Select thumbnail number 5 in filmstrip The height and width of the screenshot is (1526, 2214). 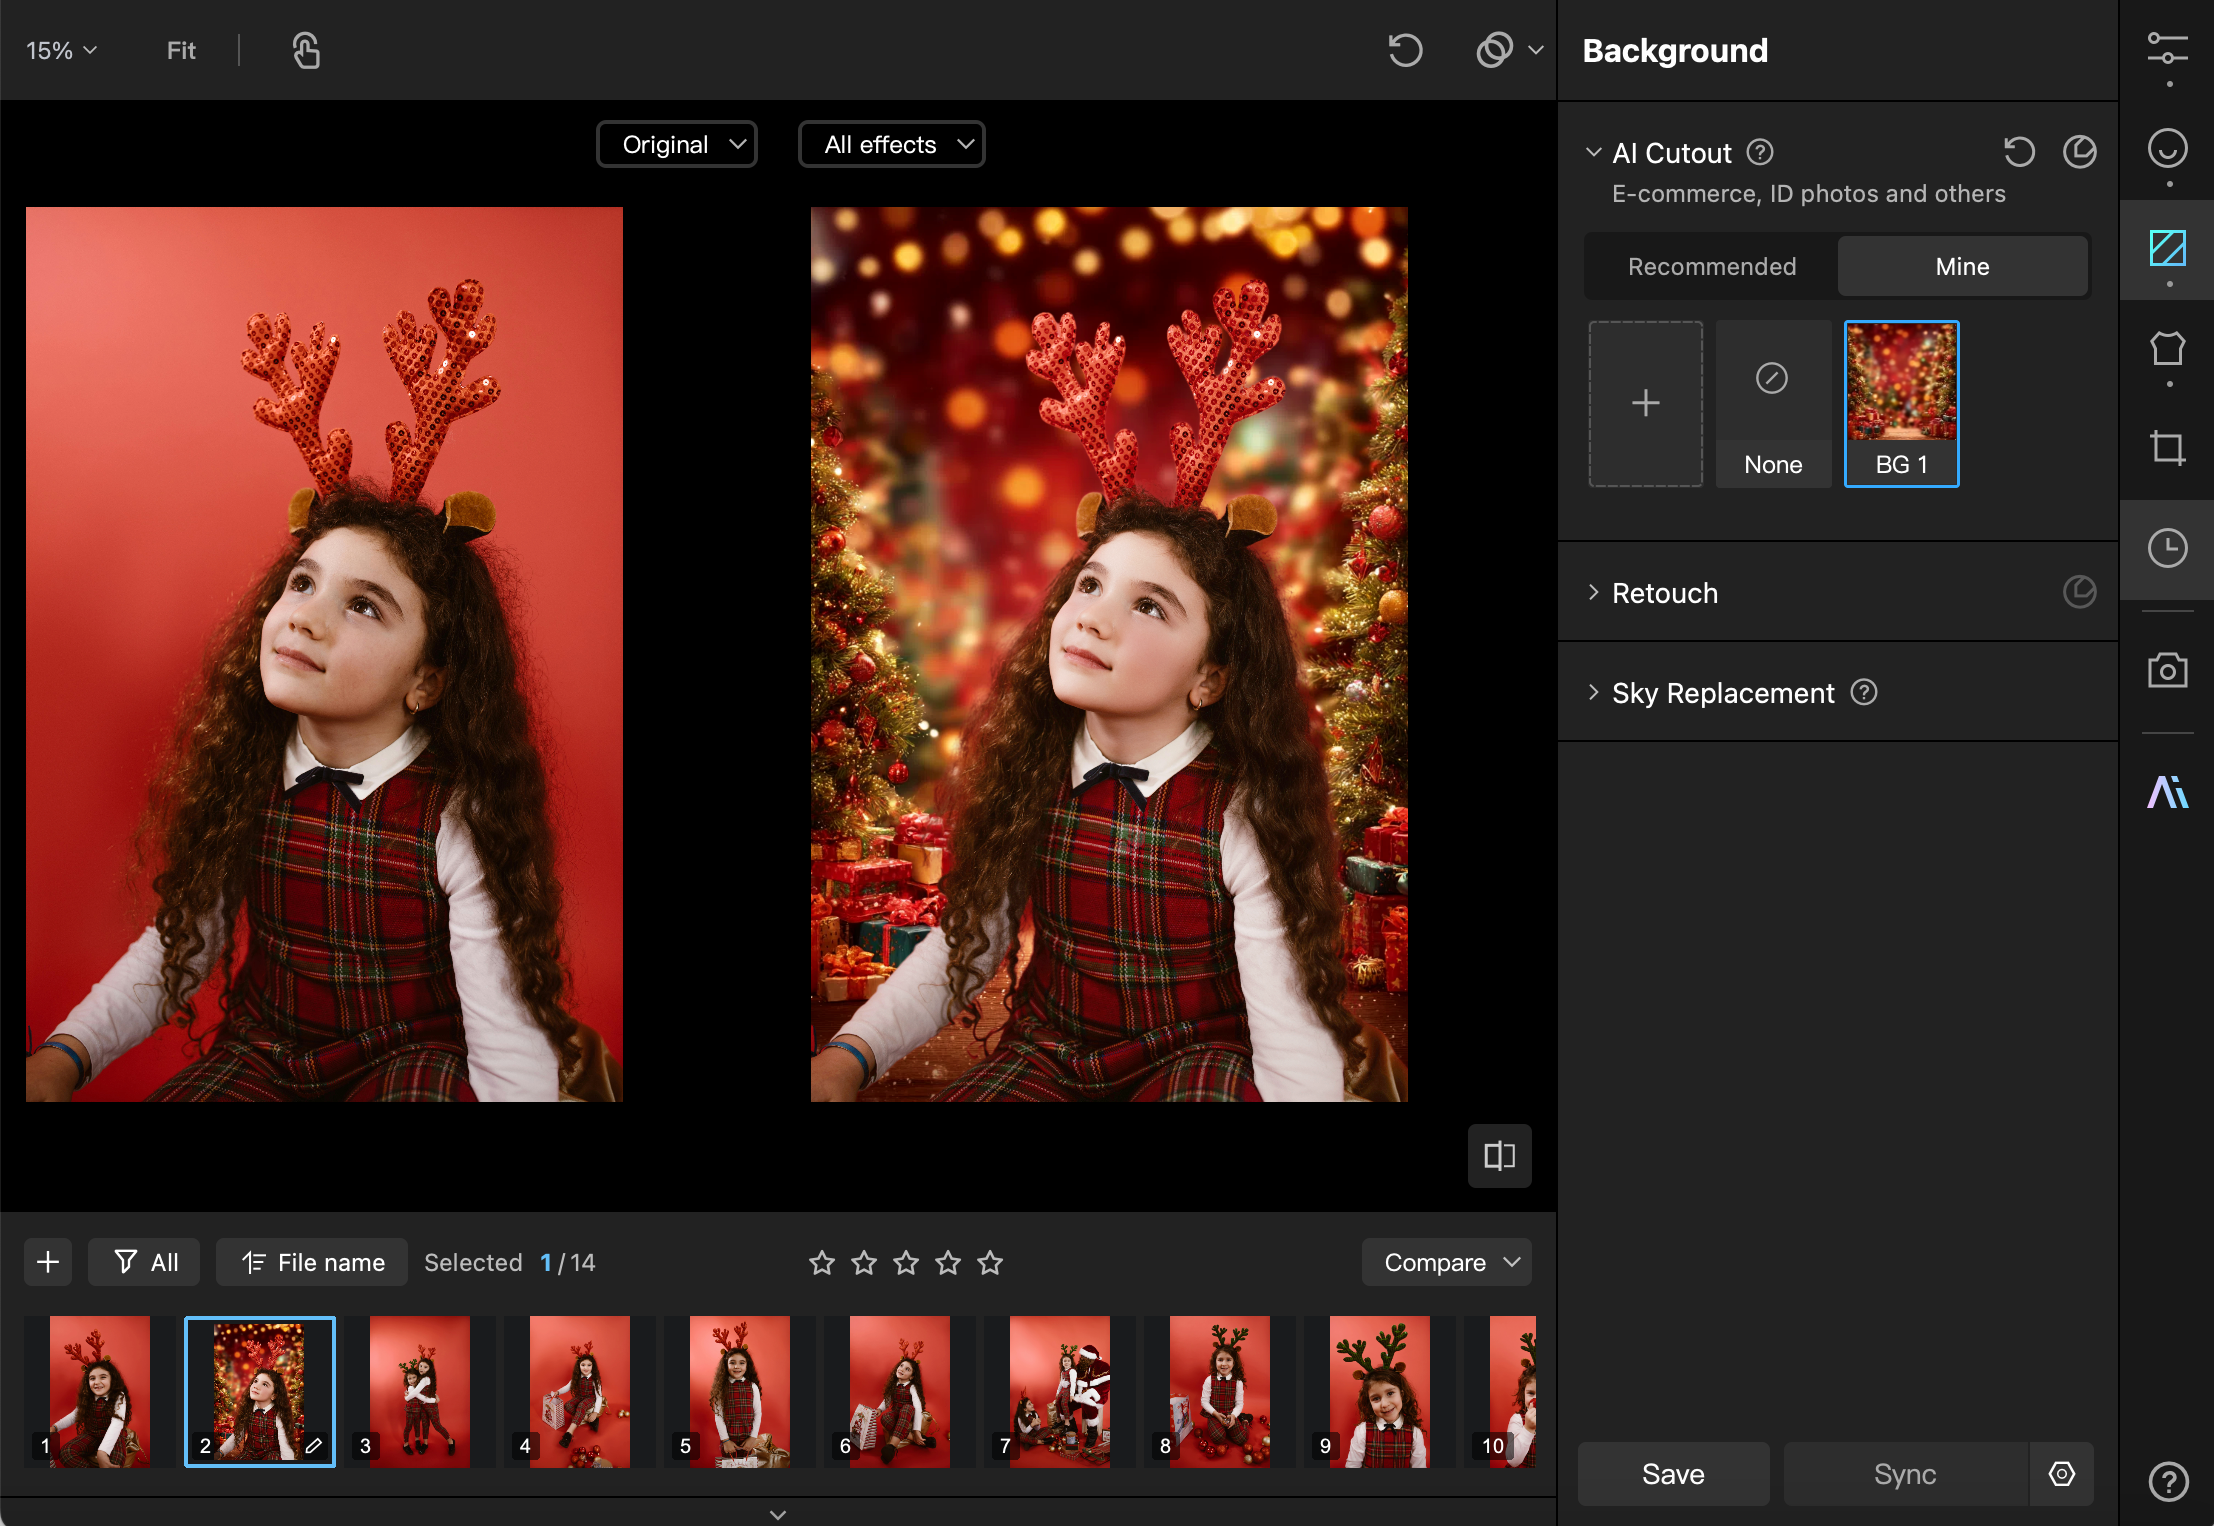coord(739,1392)
